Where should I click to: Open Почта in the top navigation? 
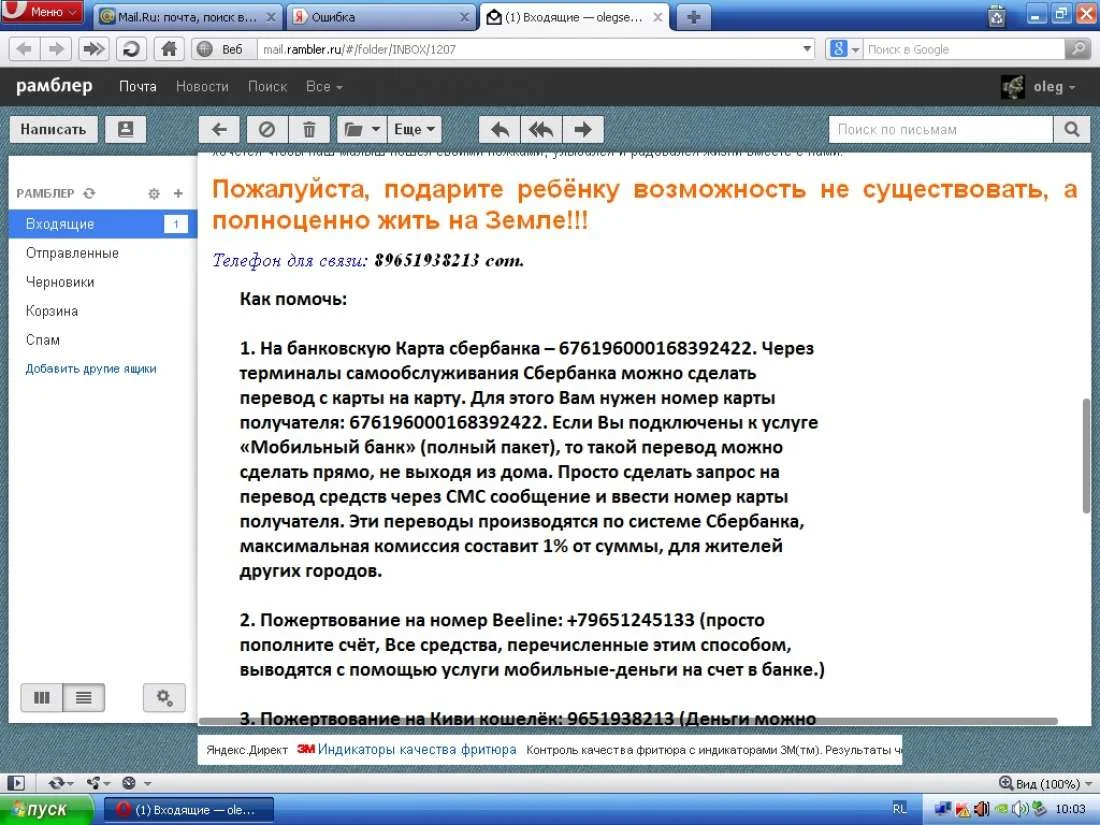[x=138, y=86]
